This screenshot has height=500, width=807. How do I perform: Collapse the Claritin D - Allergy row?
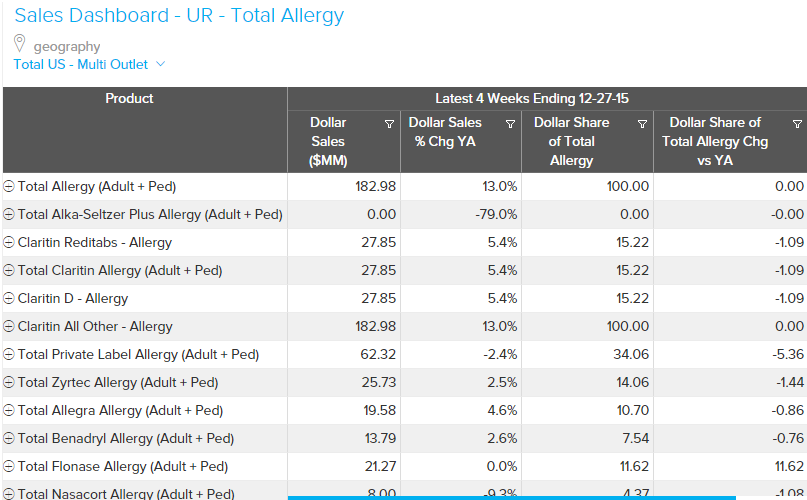[9, 299]
